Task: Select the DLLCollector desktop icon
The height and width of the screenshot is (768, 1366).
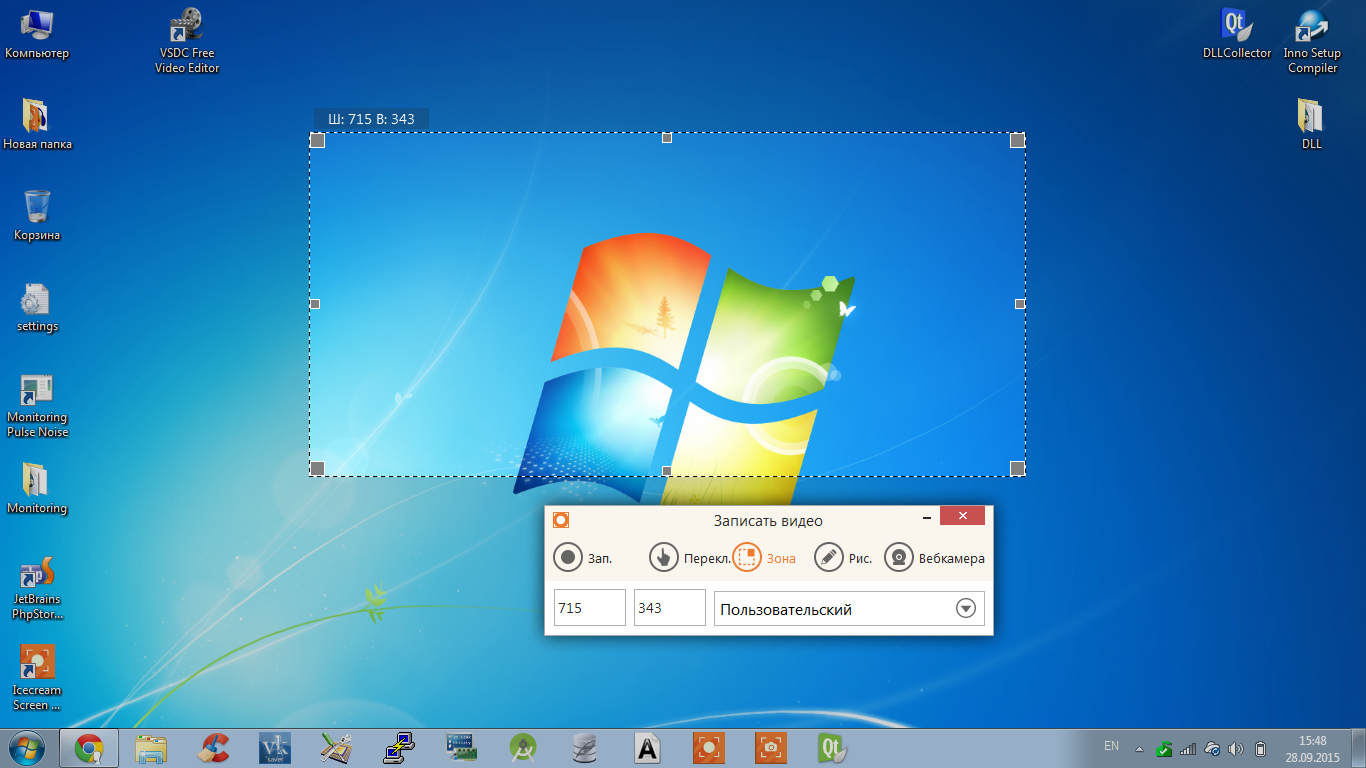Action: [1237, 33]
